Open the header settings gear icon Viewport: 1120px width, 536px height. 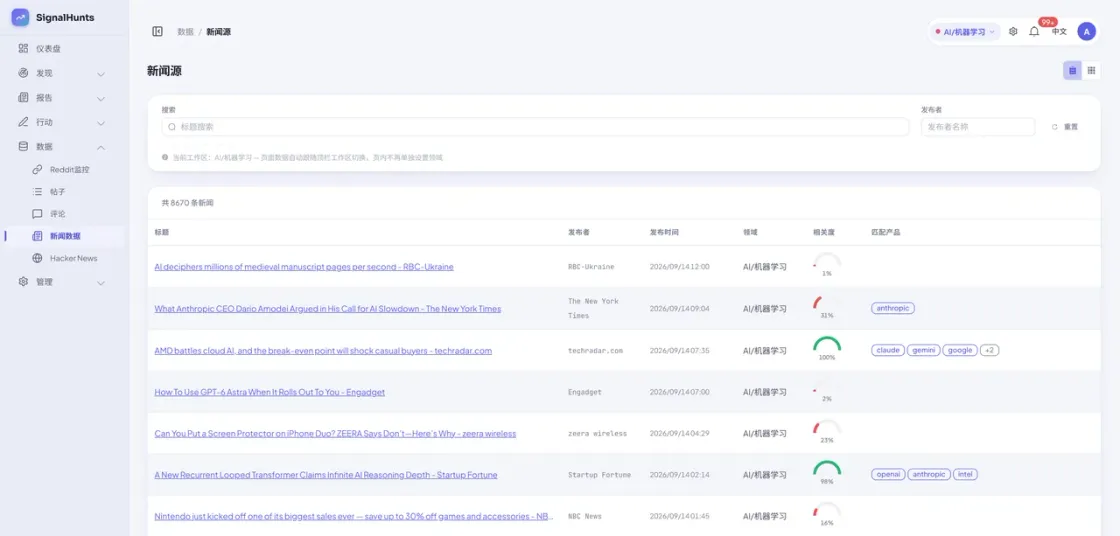click(1013, 31)
